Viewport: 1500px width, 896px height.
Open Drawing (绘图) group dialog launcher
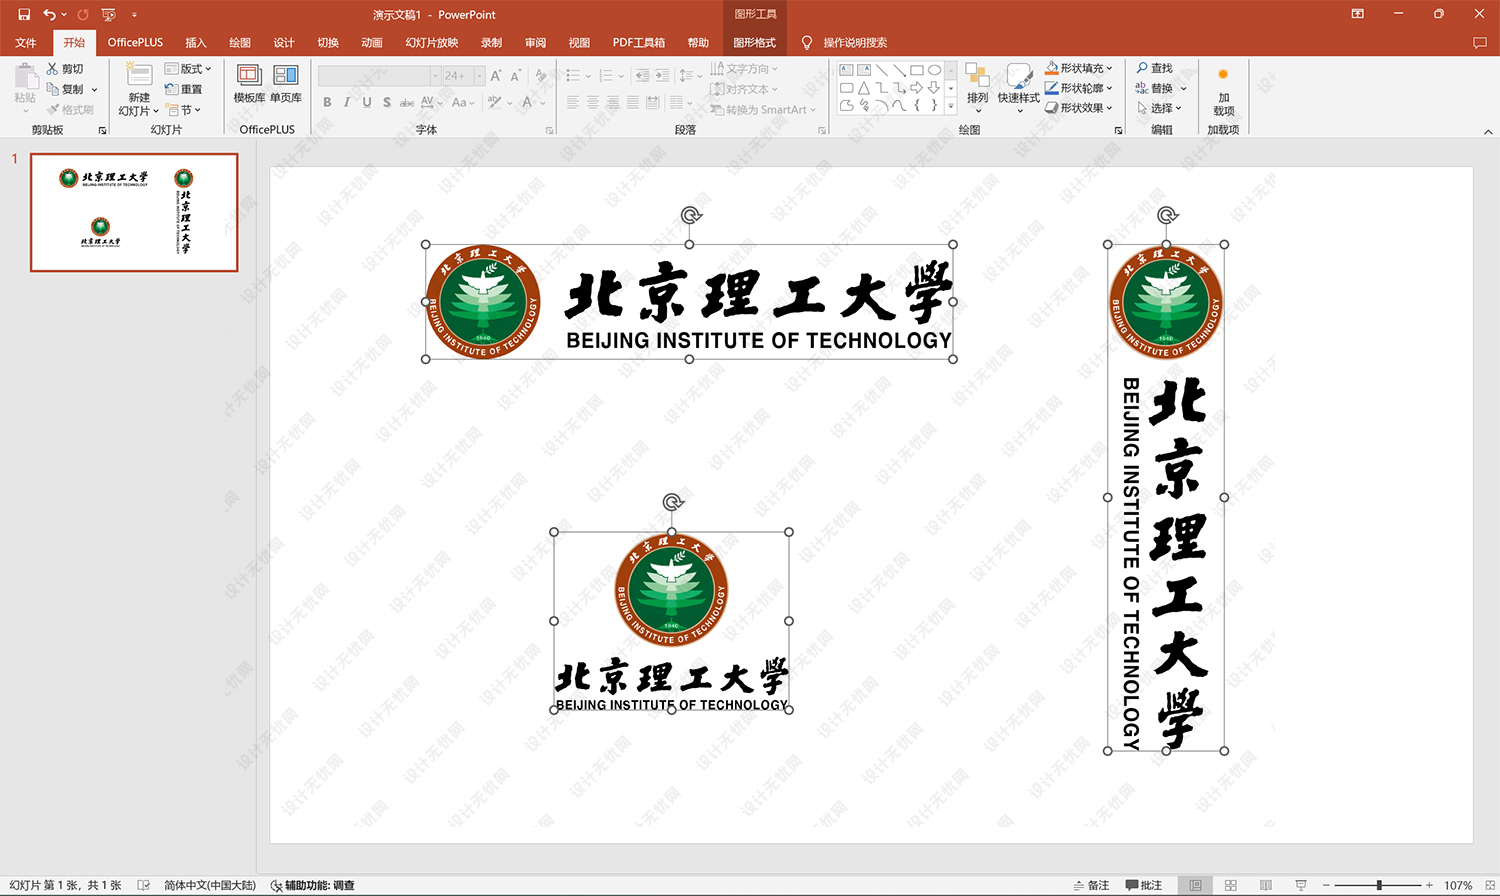pos(1119,130)
